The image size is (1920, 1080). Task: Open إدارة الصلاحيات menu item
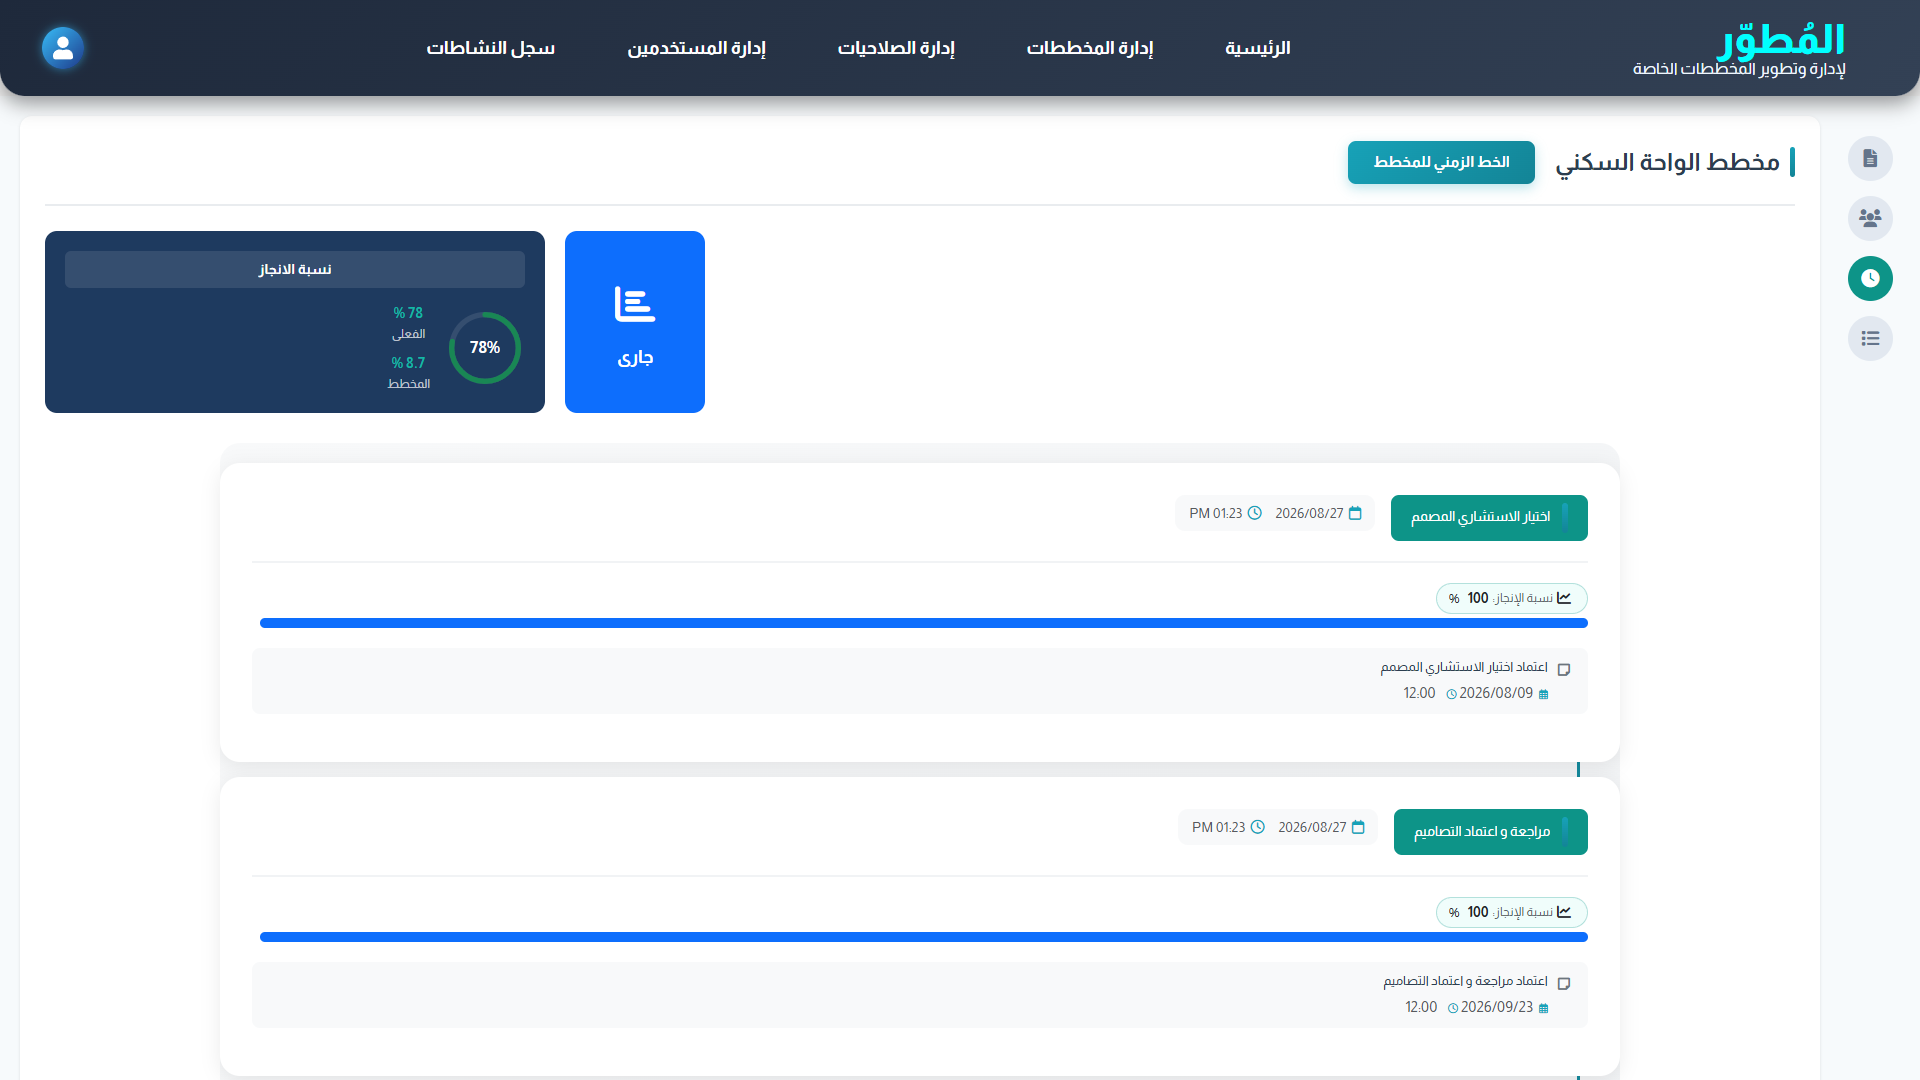[x=896, y=48]
